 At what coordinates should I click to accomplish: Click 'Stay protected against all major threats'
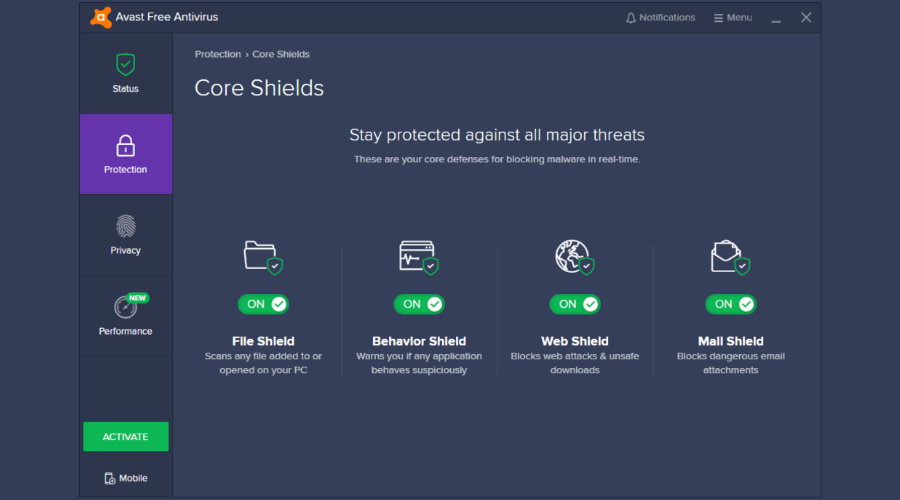(497, 135)
